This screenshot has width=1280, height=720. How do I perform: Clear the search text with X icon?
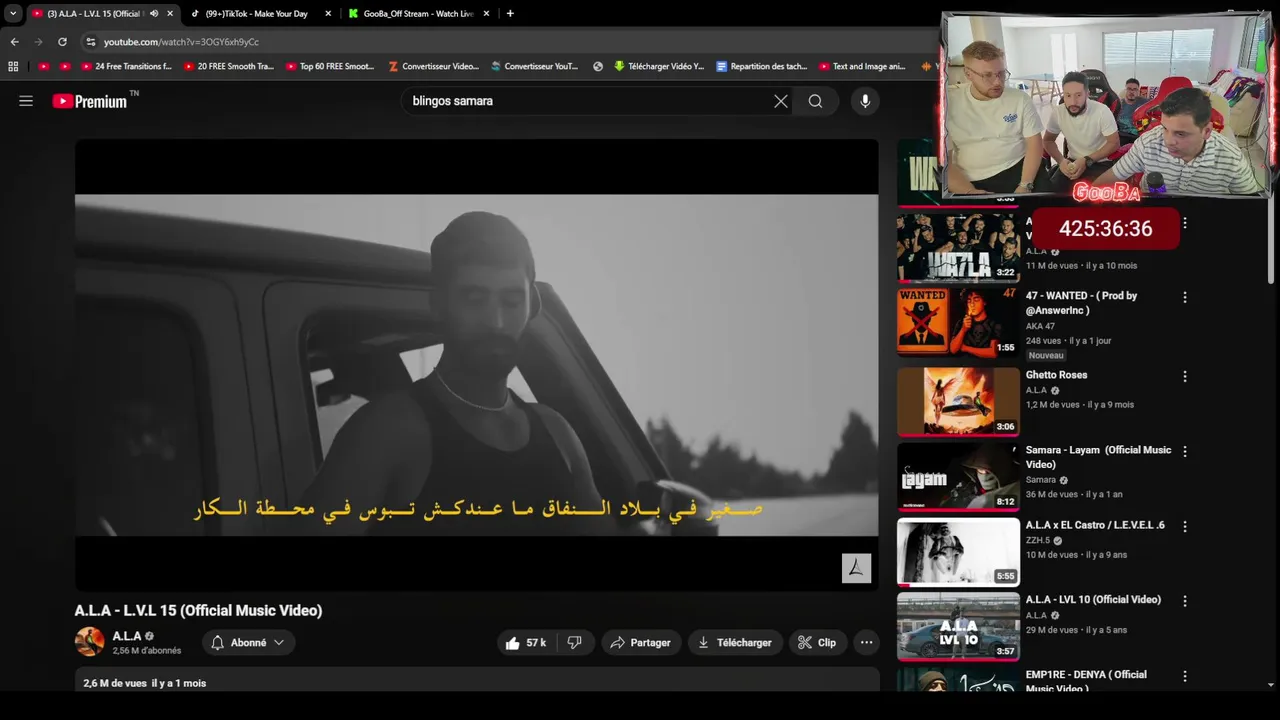click(781, 101)
